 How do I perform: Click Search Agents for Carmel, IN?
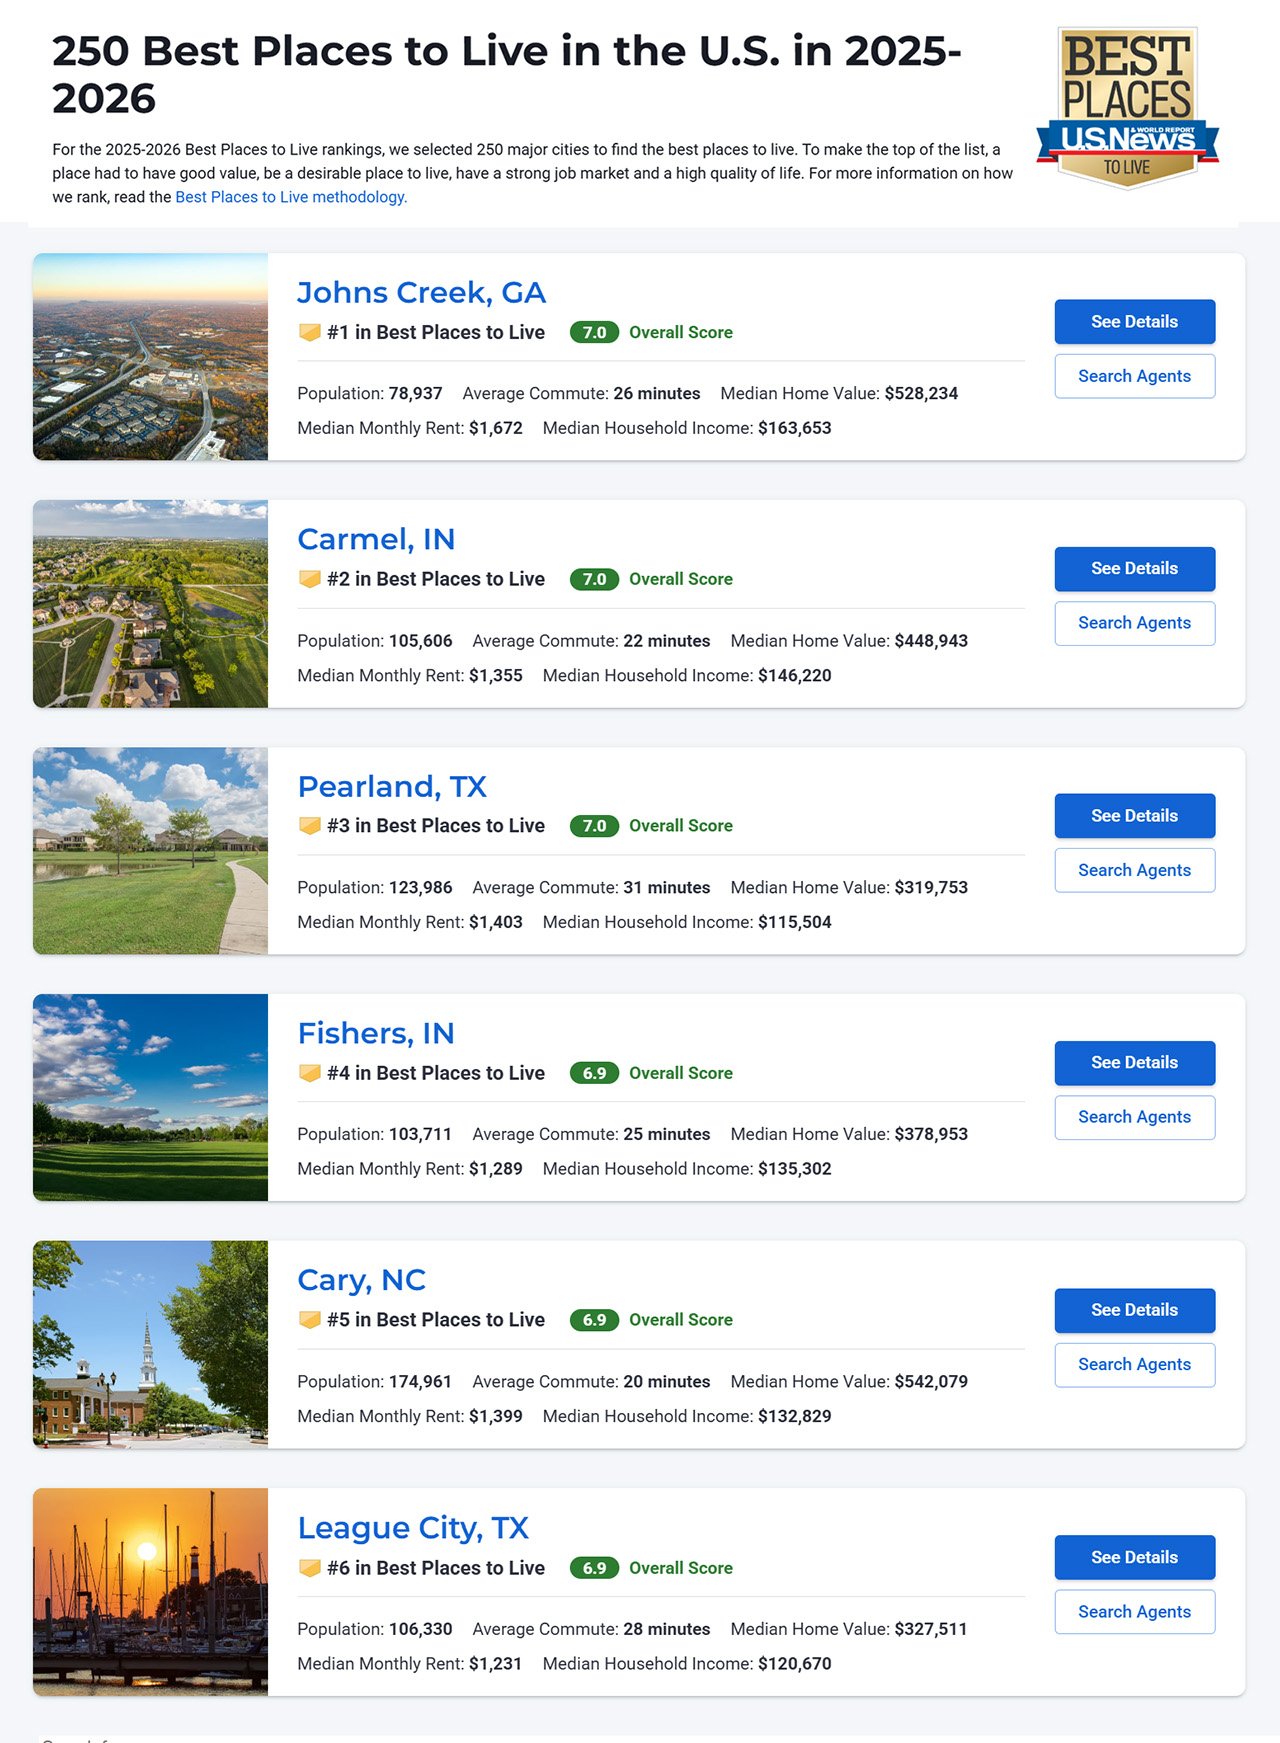(1134, 623)
